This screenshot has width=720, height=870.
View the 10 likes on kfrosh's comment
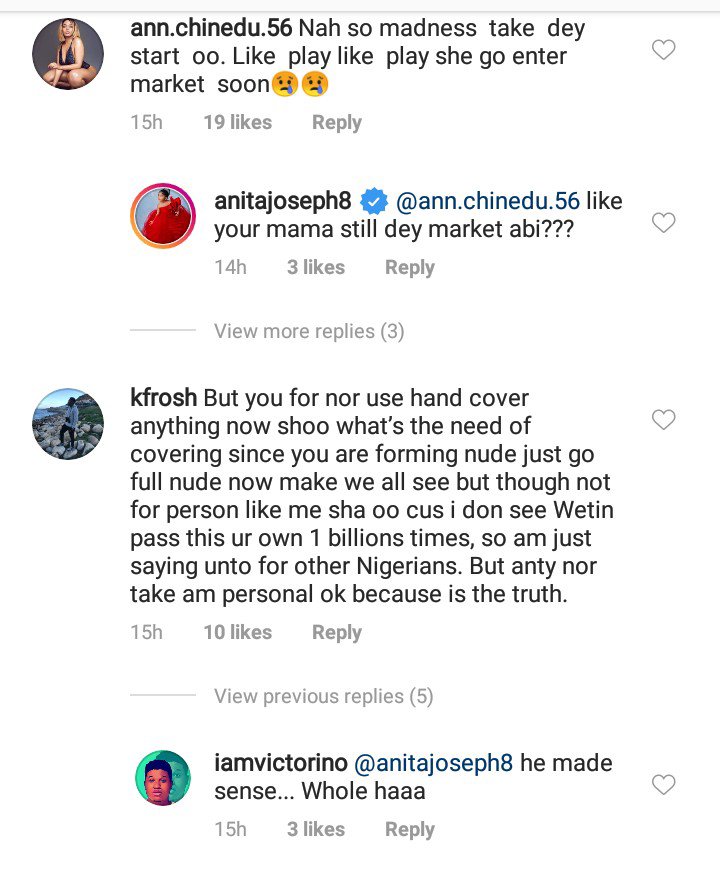[237, 633]
